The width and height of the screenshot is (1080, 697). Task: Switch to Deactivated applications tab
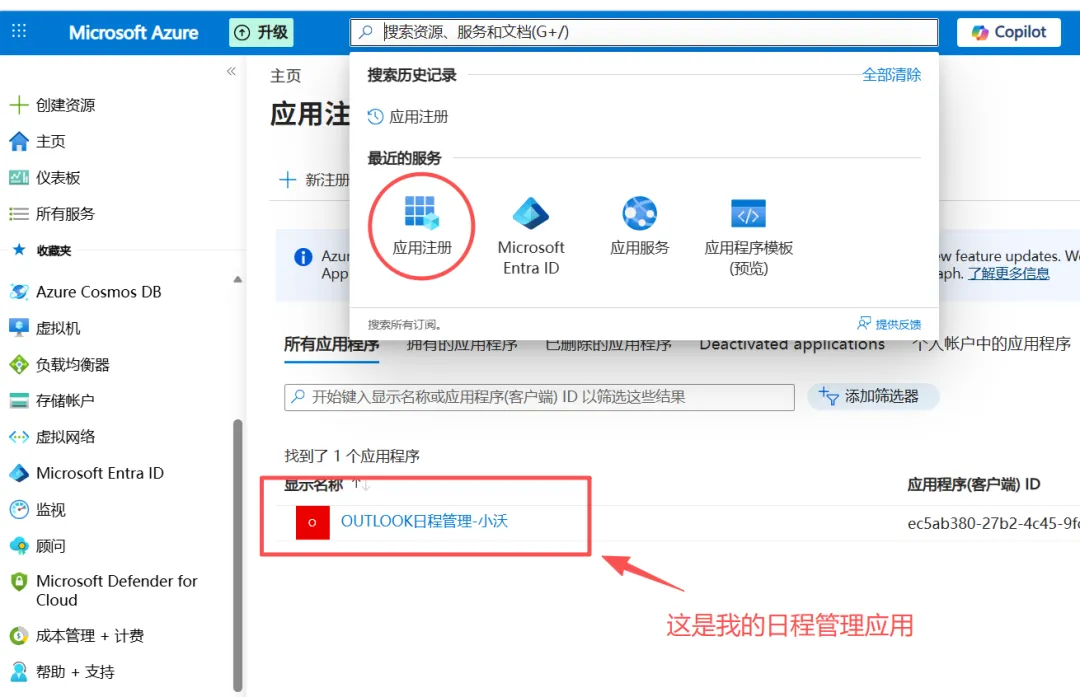coord(792,344)
